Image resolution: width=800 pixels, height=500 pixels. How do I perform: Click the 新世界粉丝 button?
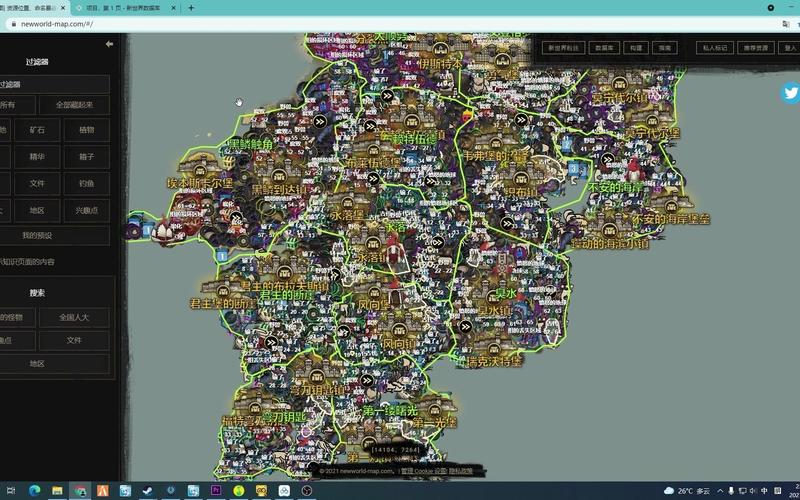tap(562, 47)
